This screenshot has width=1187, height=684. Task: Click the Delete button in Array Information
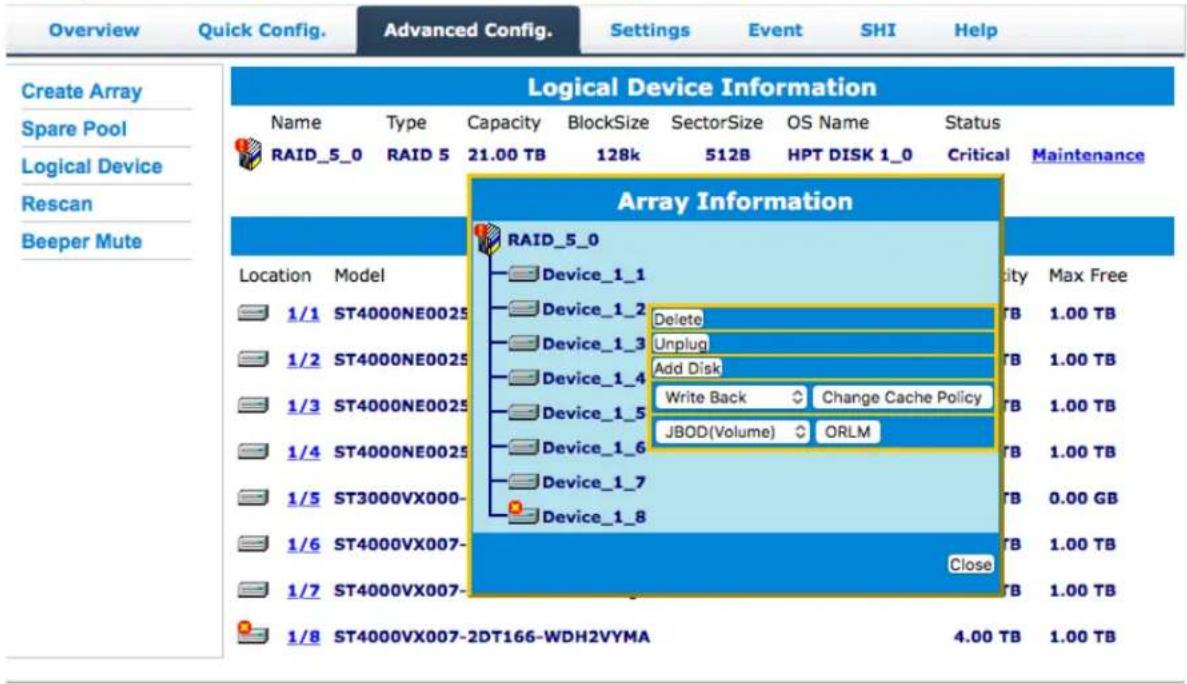[678, 319]
